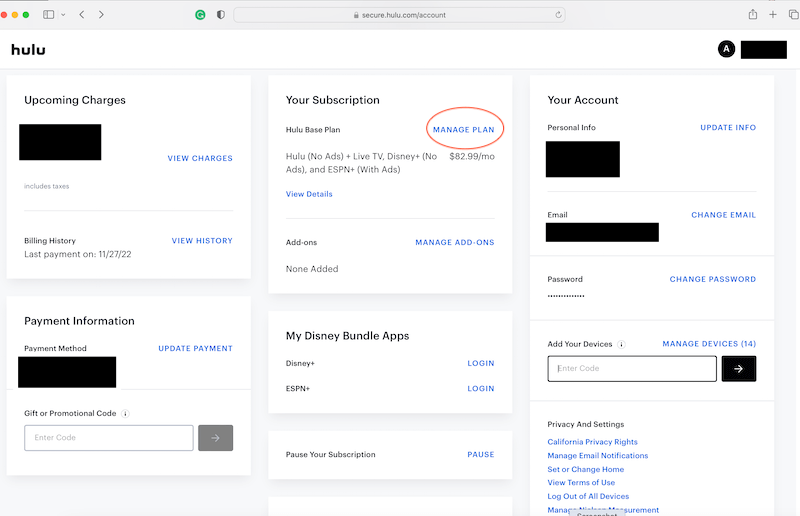
Task: Open Manage Plan link
Action: point(464,130)
